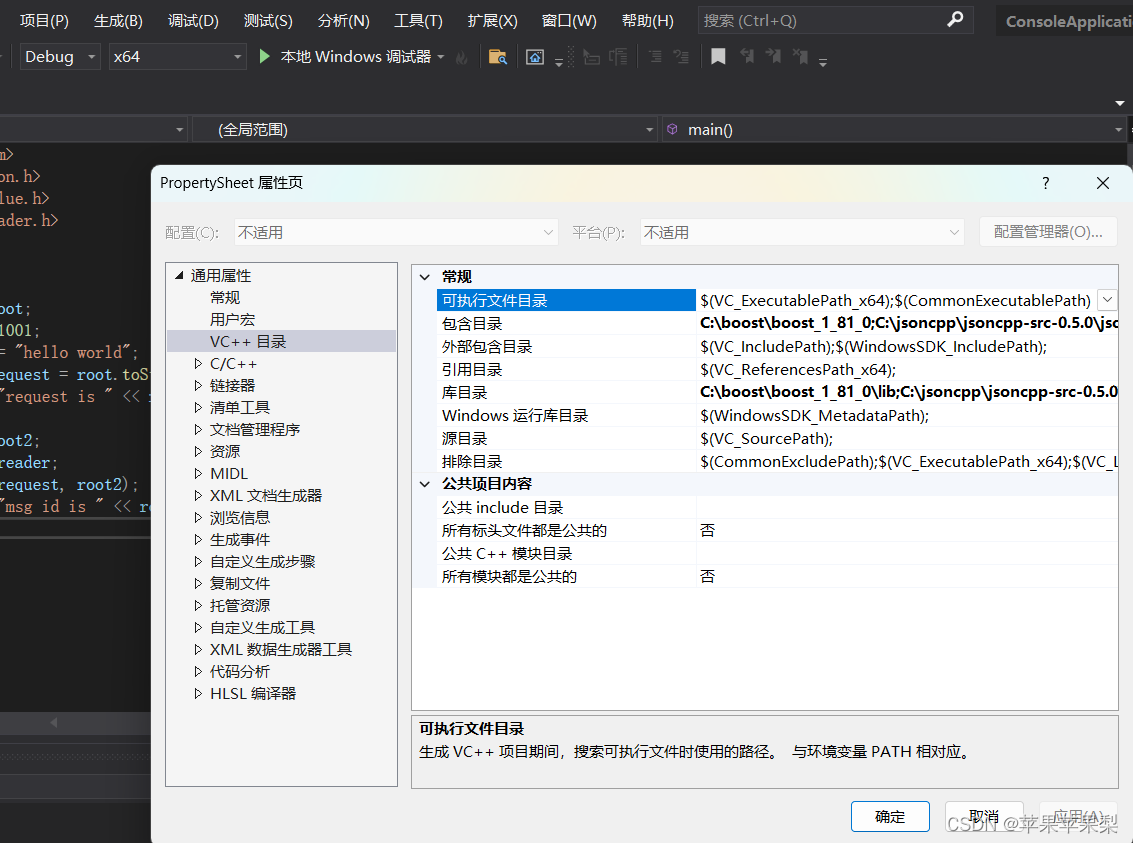Click the 取消 button
This screenshot has width=1133, height=843.
[984, 816]
